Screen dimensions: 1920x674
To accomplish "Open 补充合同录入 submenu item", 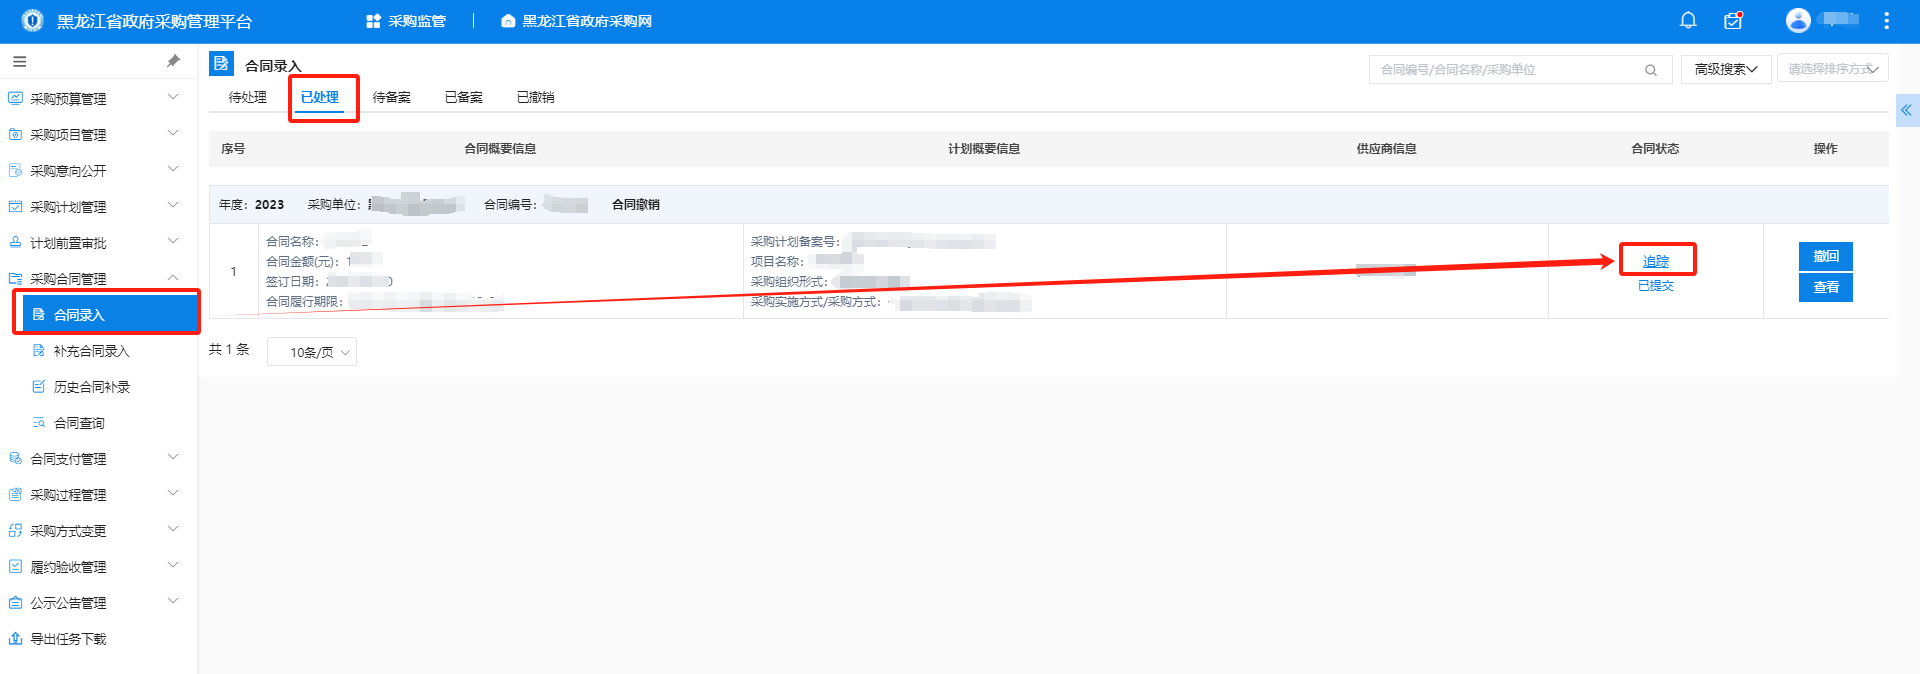I will [92, 351].
